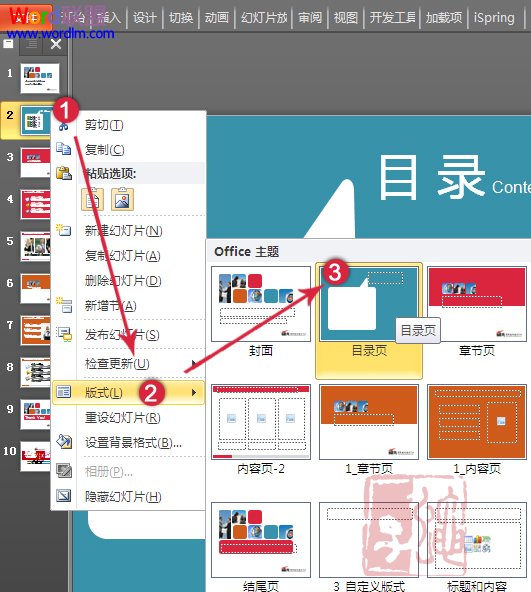Click the New Slide icon

[63, 230]
